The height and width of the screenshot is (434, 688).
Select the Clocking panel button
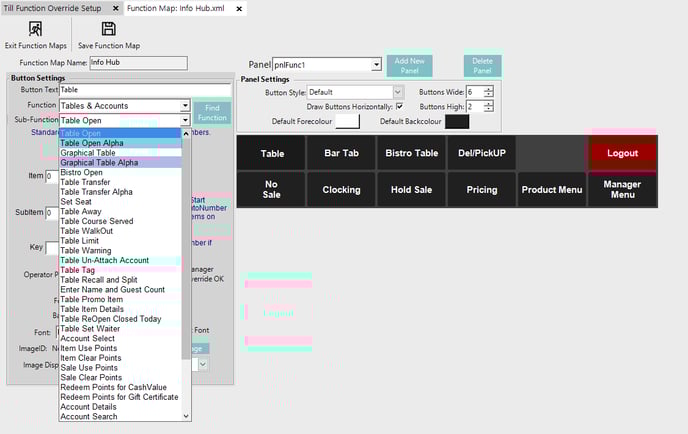coord(341,190)
